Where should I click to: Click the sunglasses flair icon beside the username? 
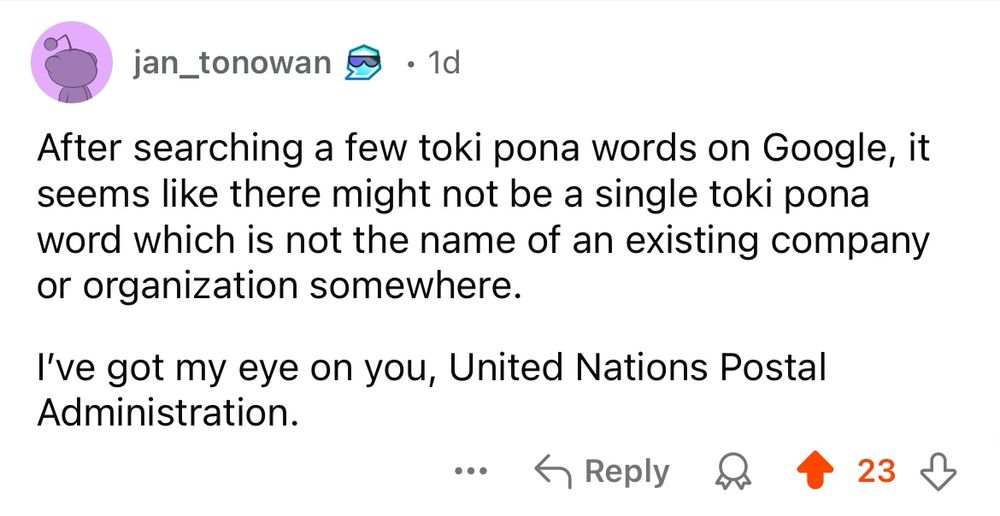point(363,65)
